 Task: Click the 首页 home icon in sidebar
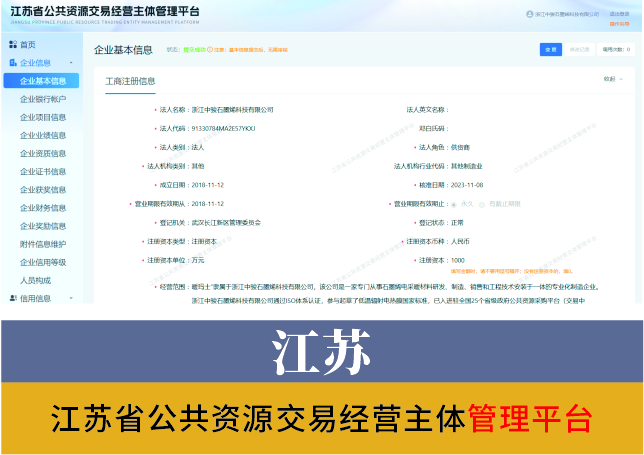[x=13, y=44]
